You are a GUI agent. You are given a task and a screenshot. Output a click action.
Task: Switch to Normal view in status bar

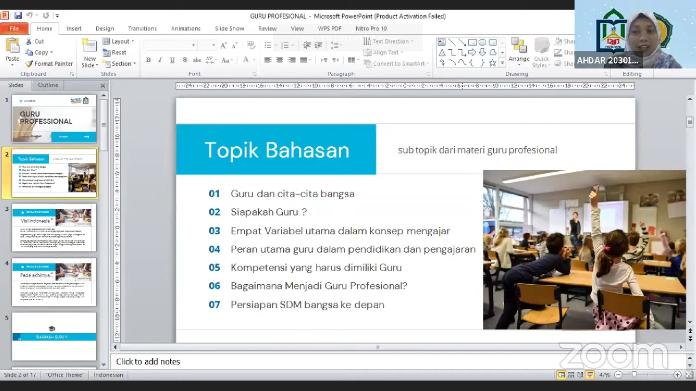point(562,375)
